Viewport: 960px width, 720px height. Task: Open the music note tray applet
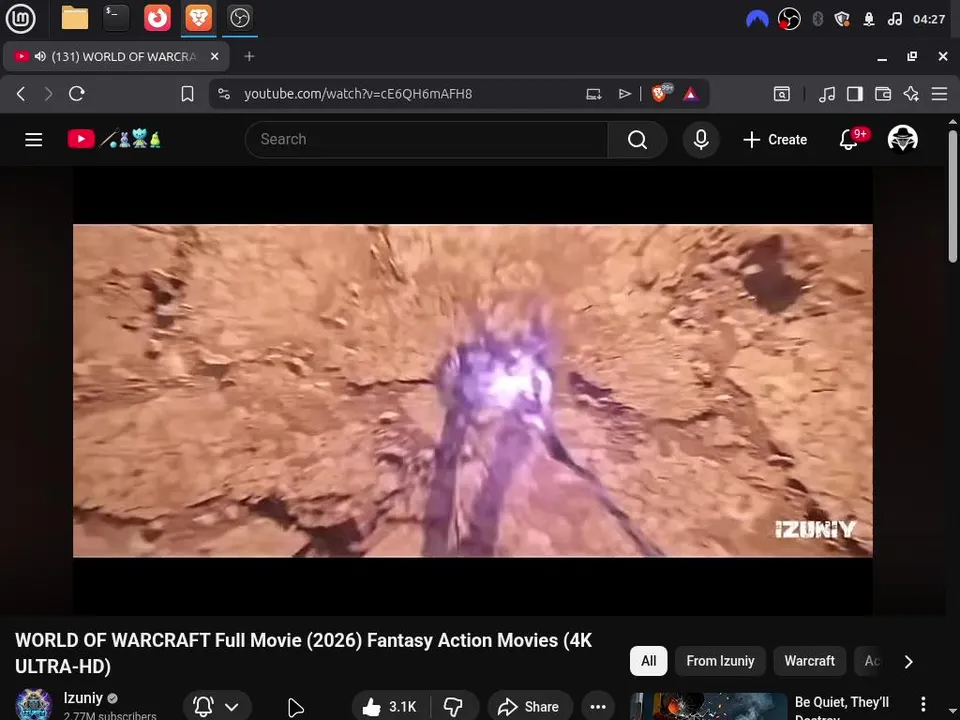(x=894, y=19)
